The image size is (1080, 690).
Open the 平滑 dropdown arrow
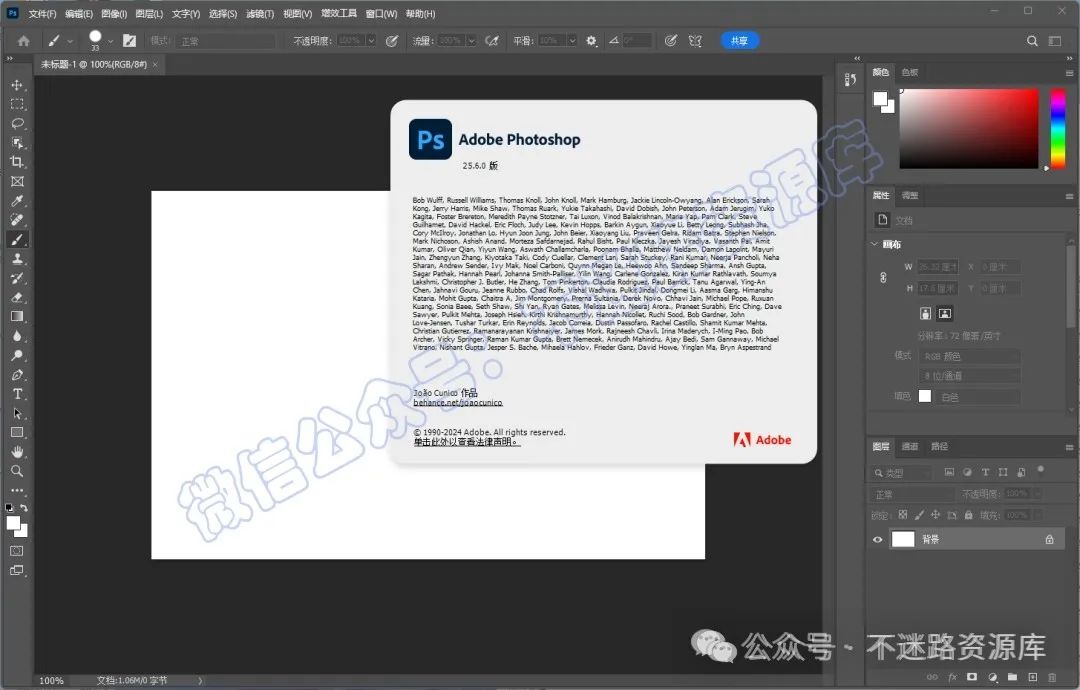(x=572, y=41)
